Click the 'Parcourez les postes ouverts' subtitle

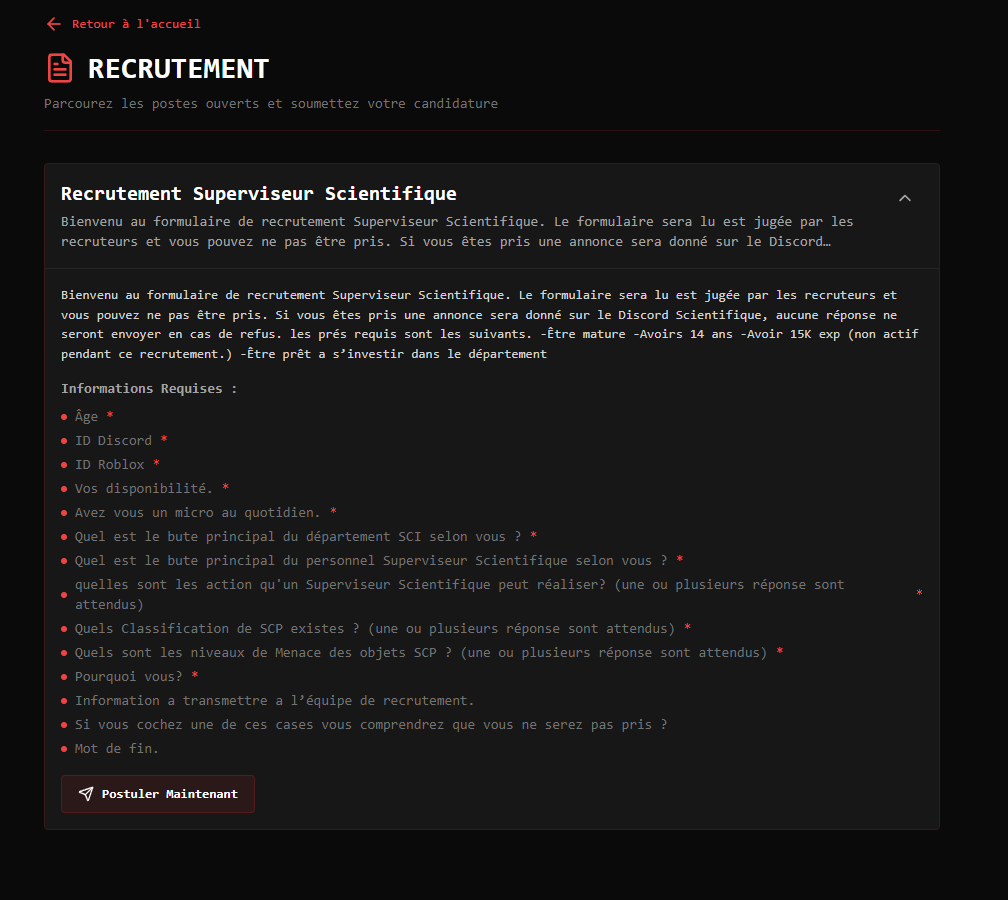pyautogui.click(x=270, y=103)
